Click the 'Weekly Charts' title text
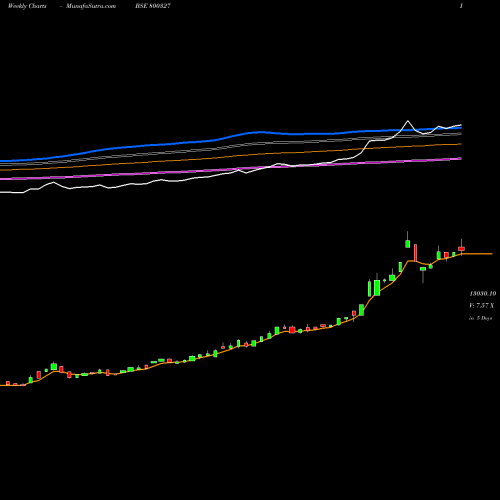This screenshot has width=500, height=500. tap(27, 6)
